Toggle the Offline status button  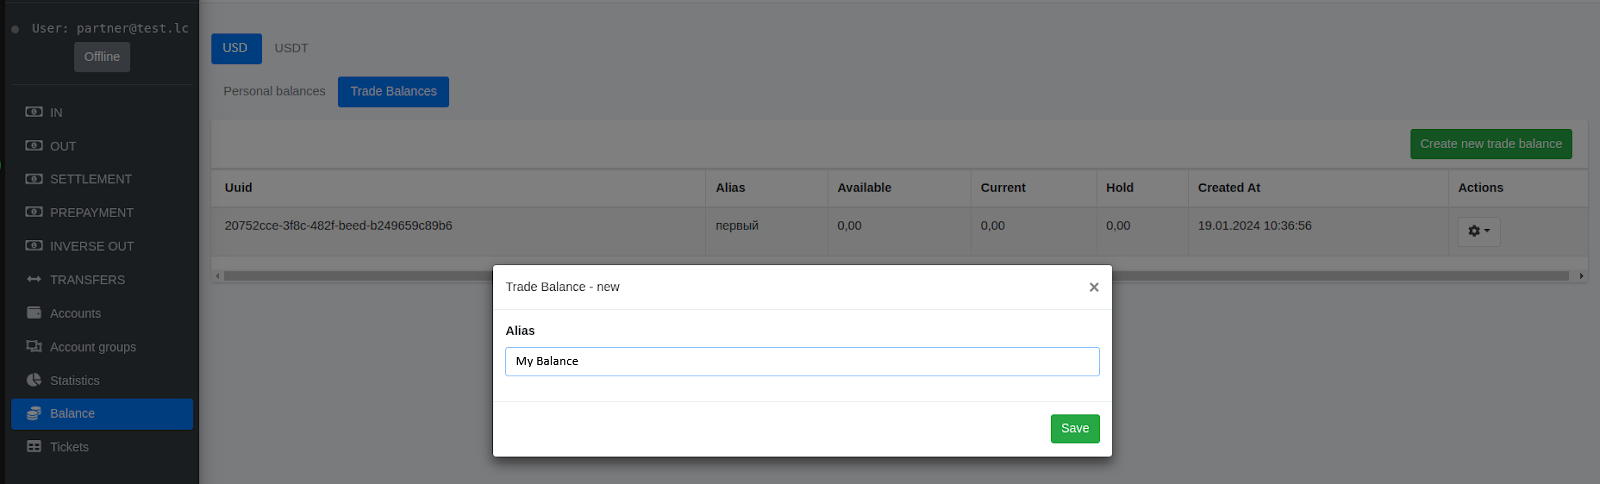102,57
